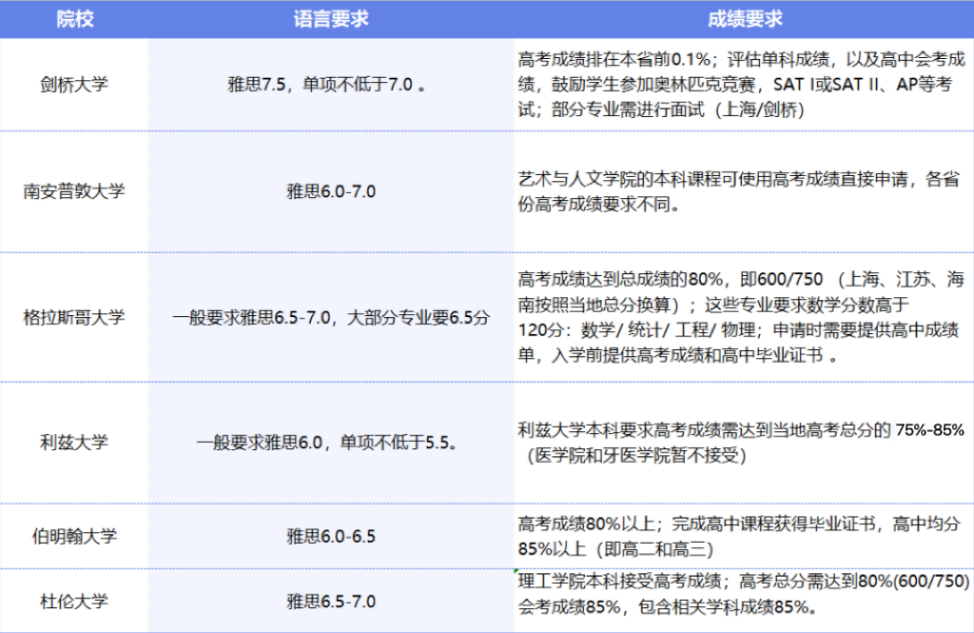
Task: Click Durham's 理工学院本科接受高考成绩 requirement cell
Action: pyautogui.click(x=744, y=601)
